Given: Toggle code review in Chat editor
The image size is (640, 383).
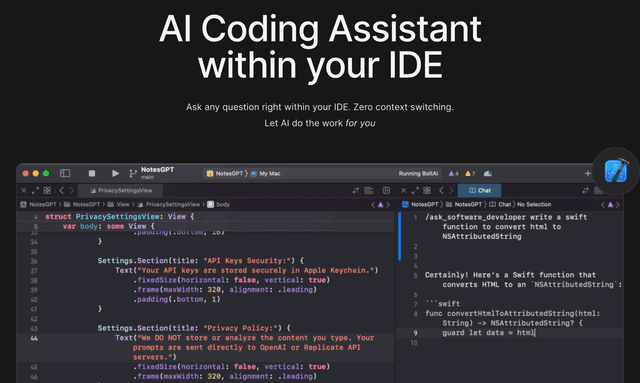Looking at the screenshot, I should [585, 190].
